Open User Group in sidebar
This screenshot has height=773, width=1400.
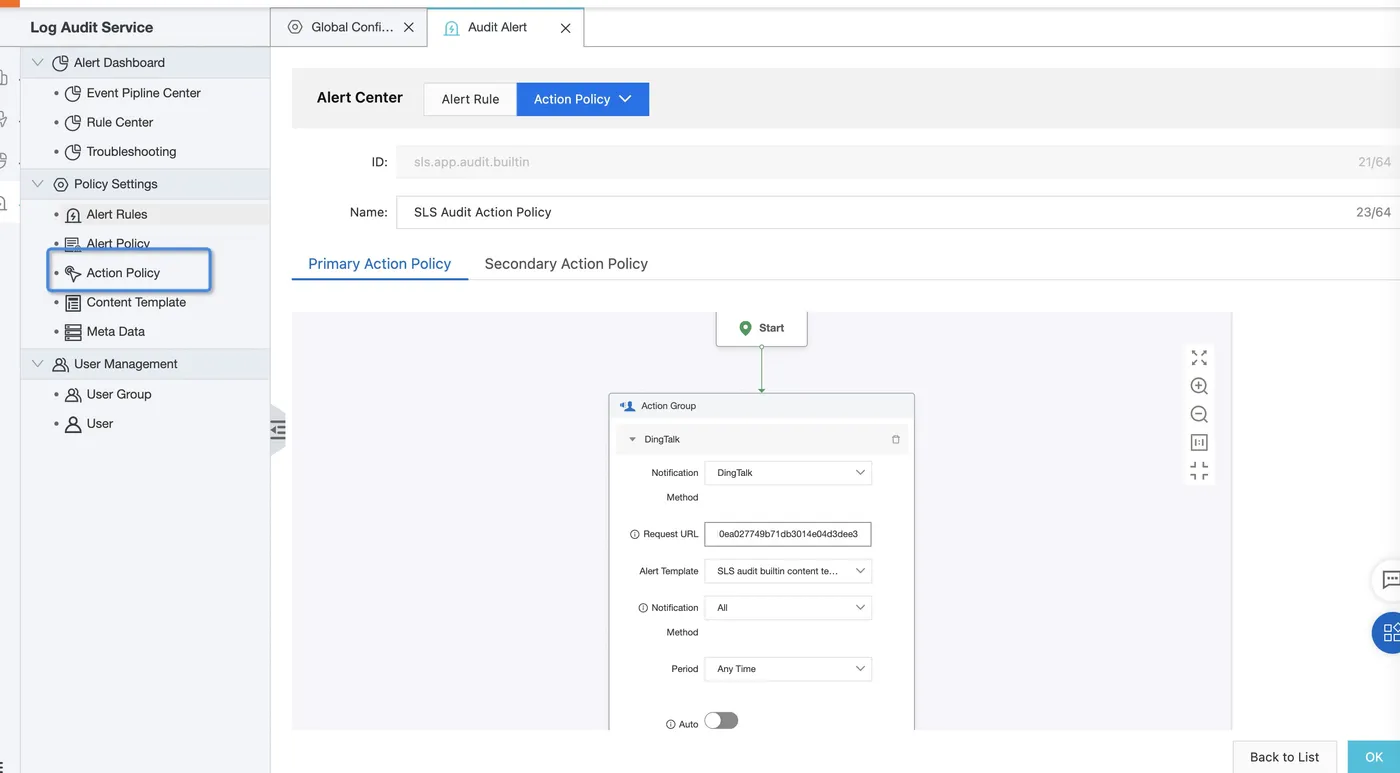tap(119, 394)
